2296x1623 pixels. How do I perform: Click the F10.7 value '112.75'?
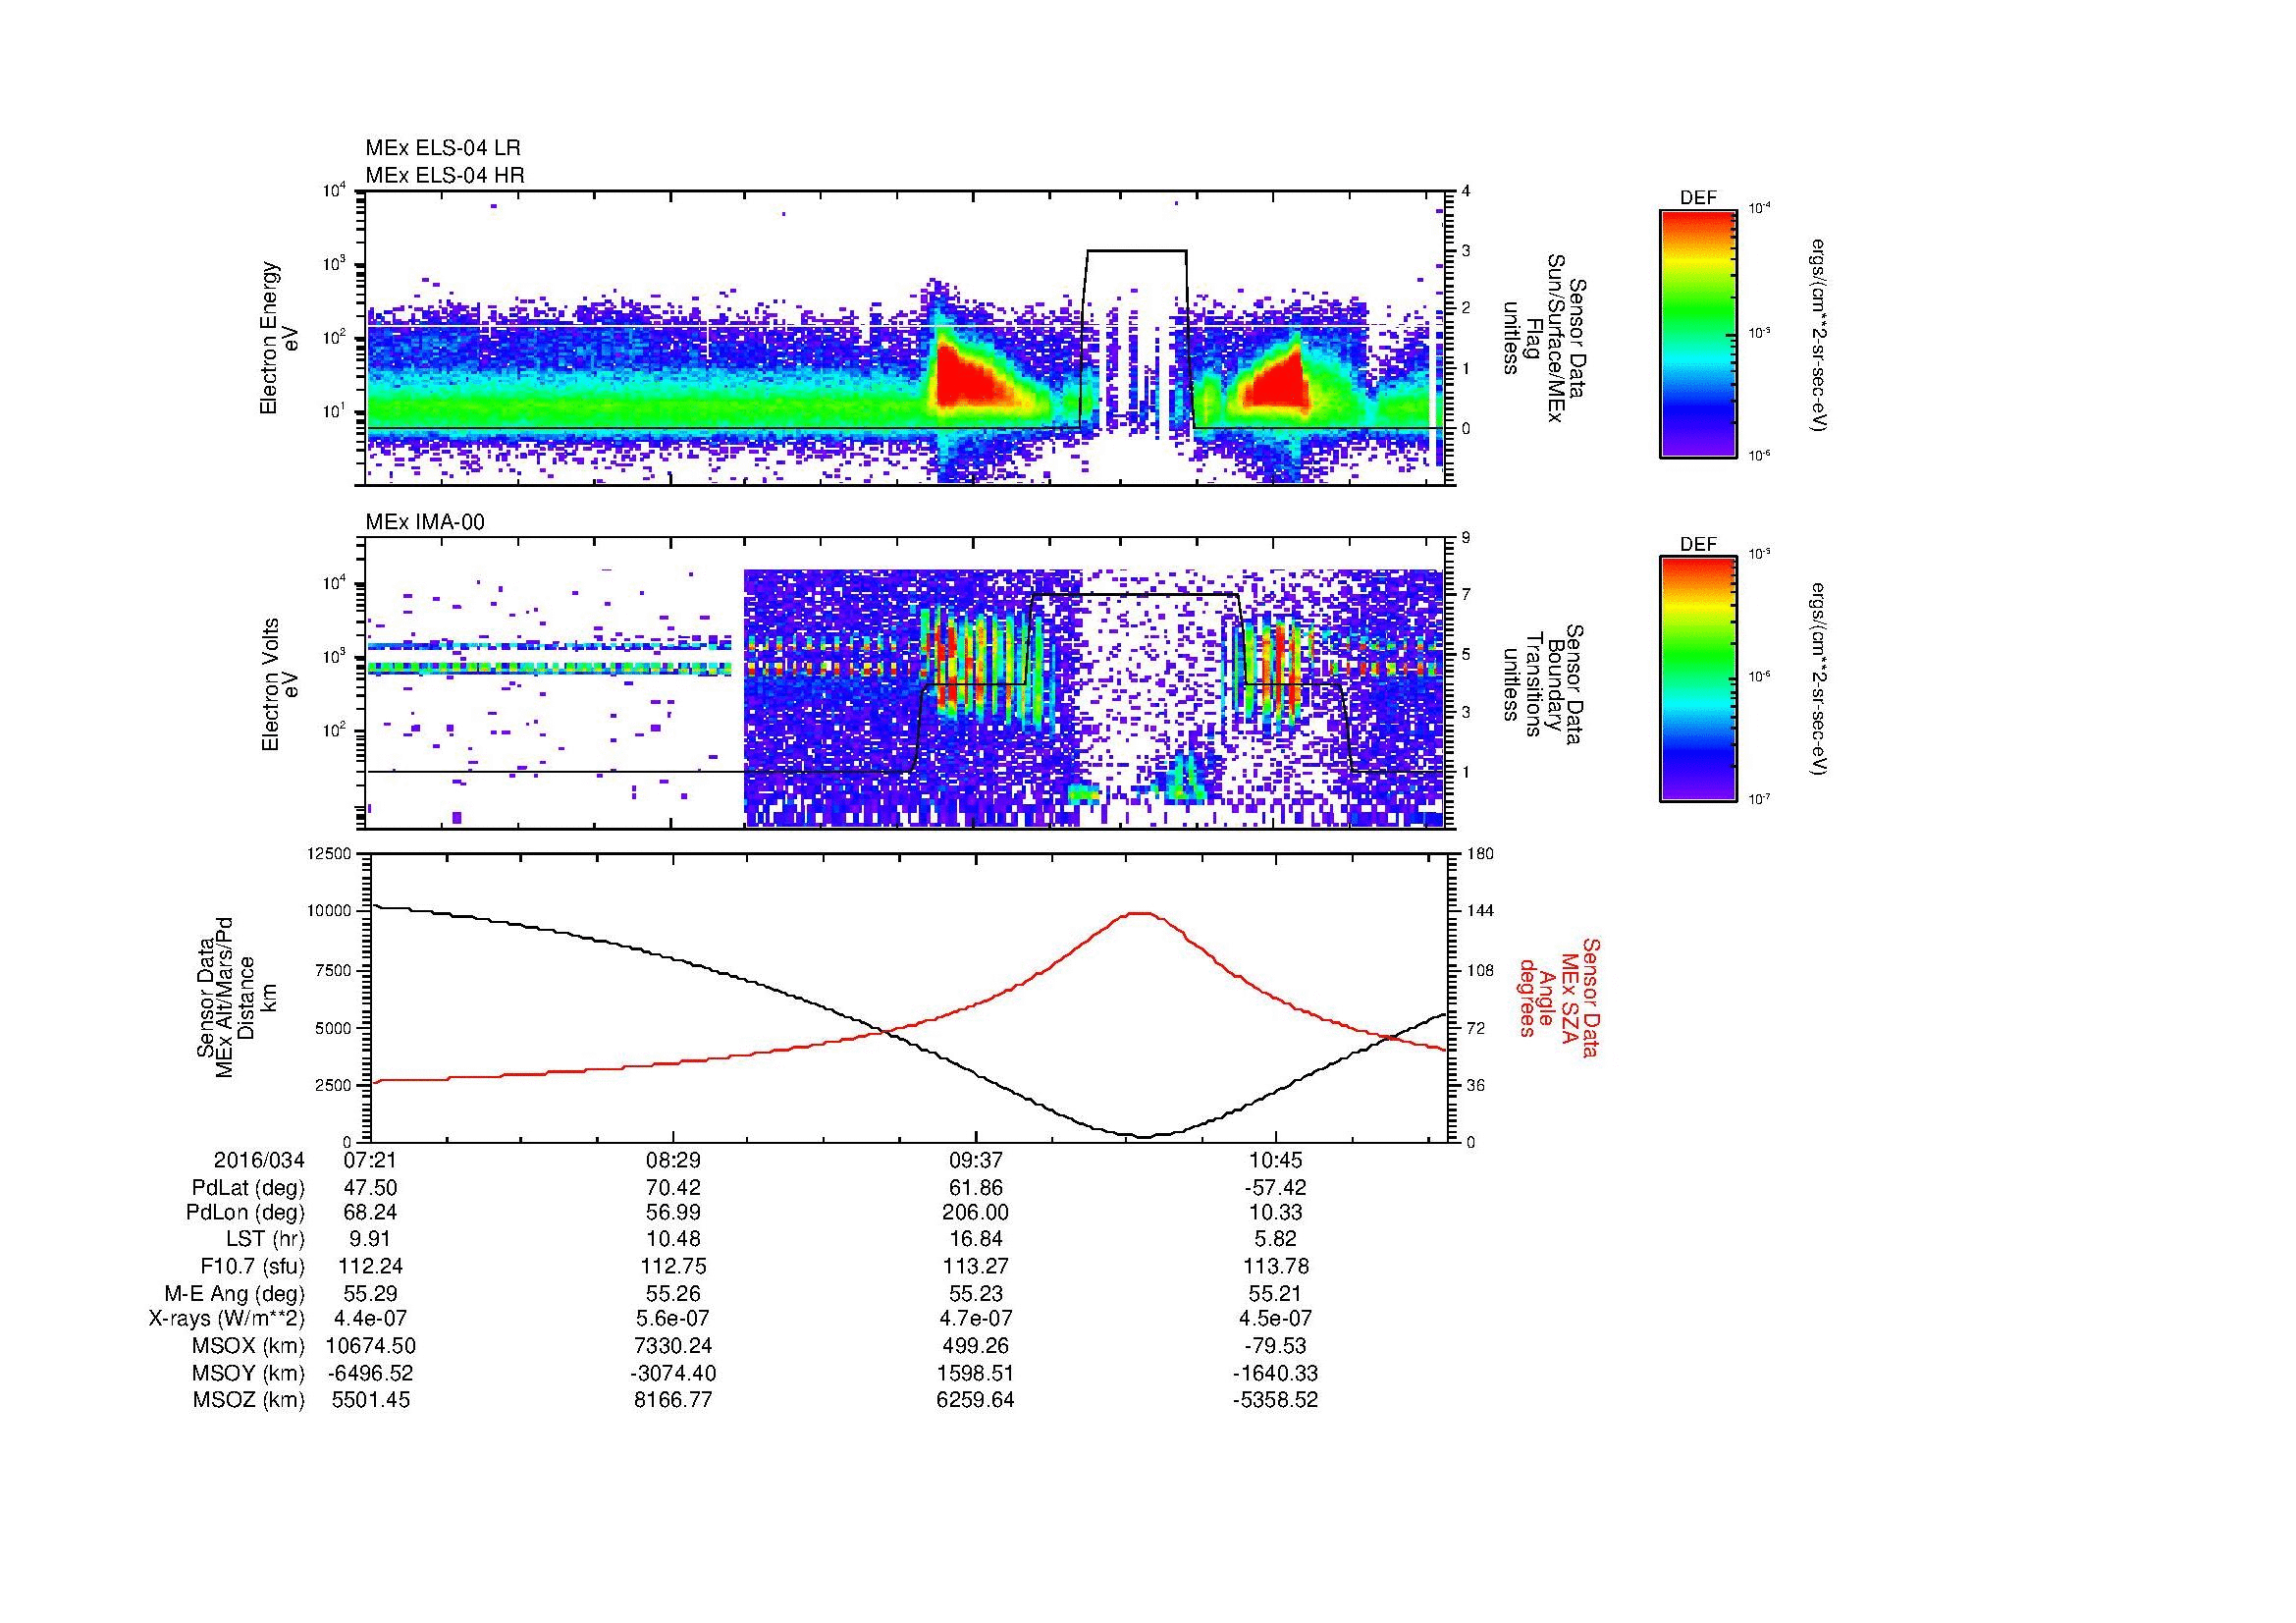pos(673,1266)
